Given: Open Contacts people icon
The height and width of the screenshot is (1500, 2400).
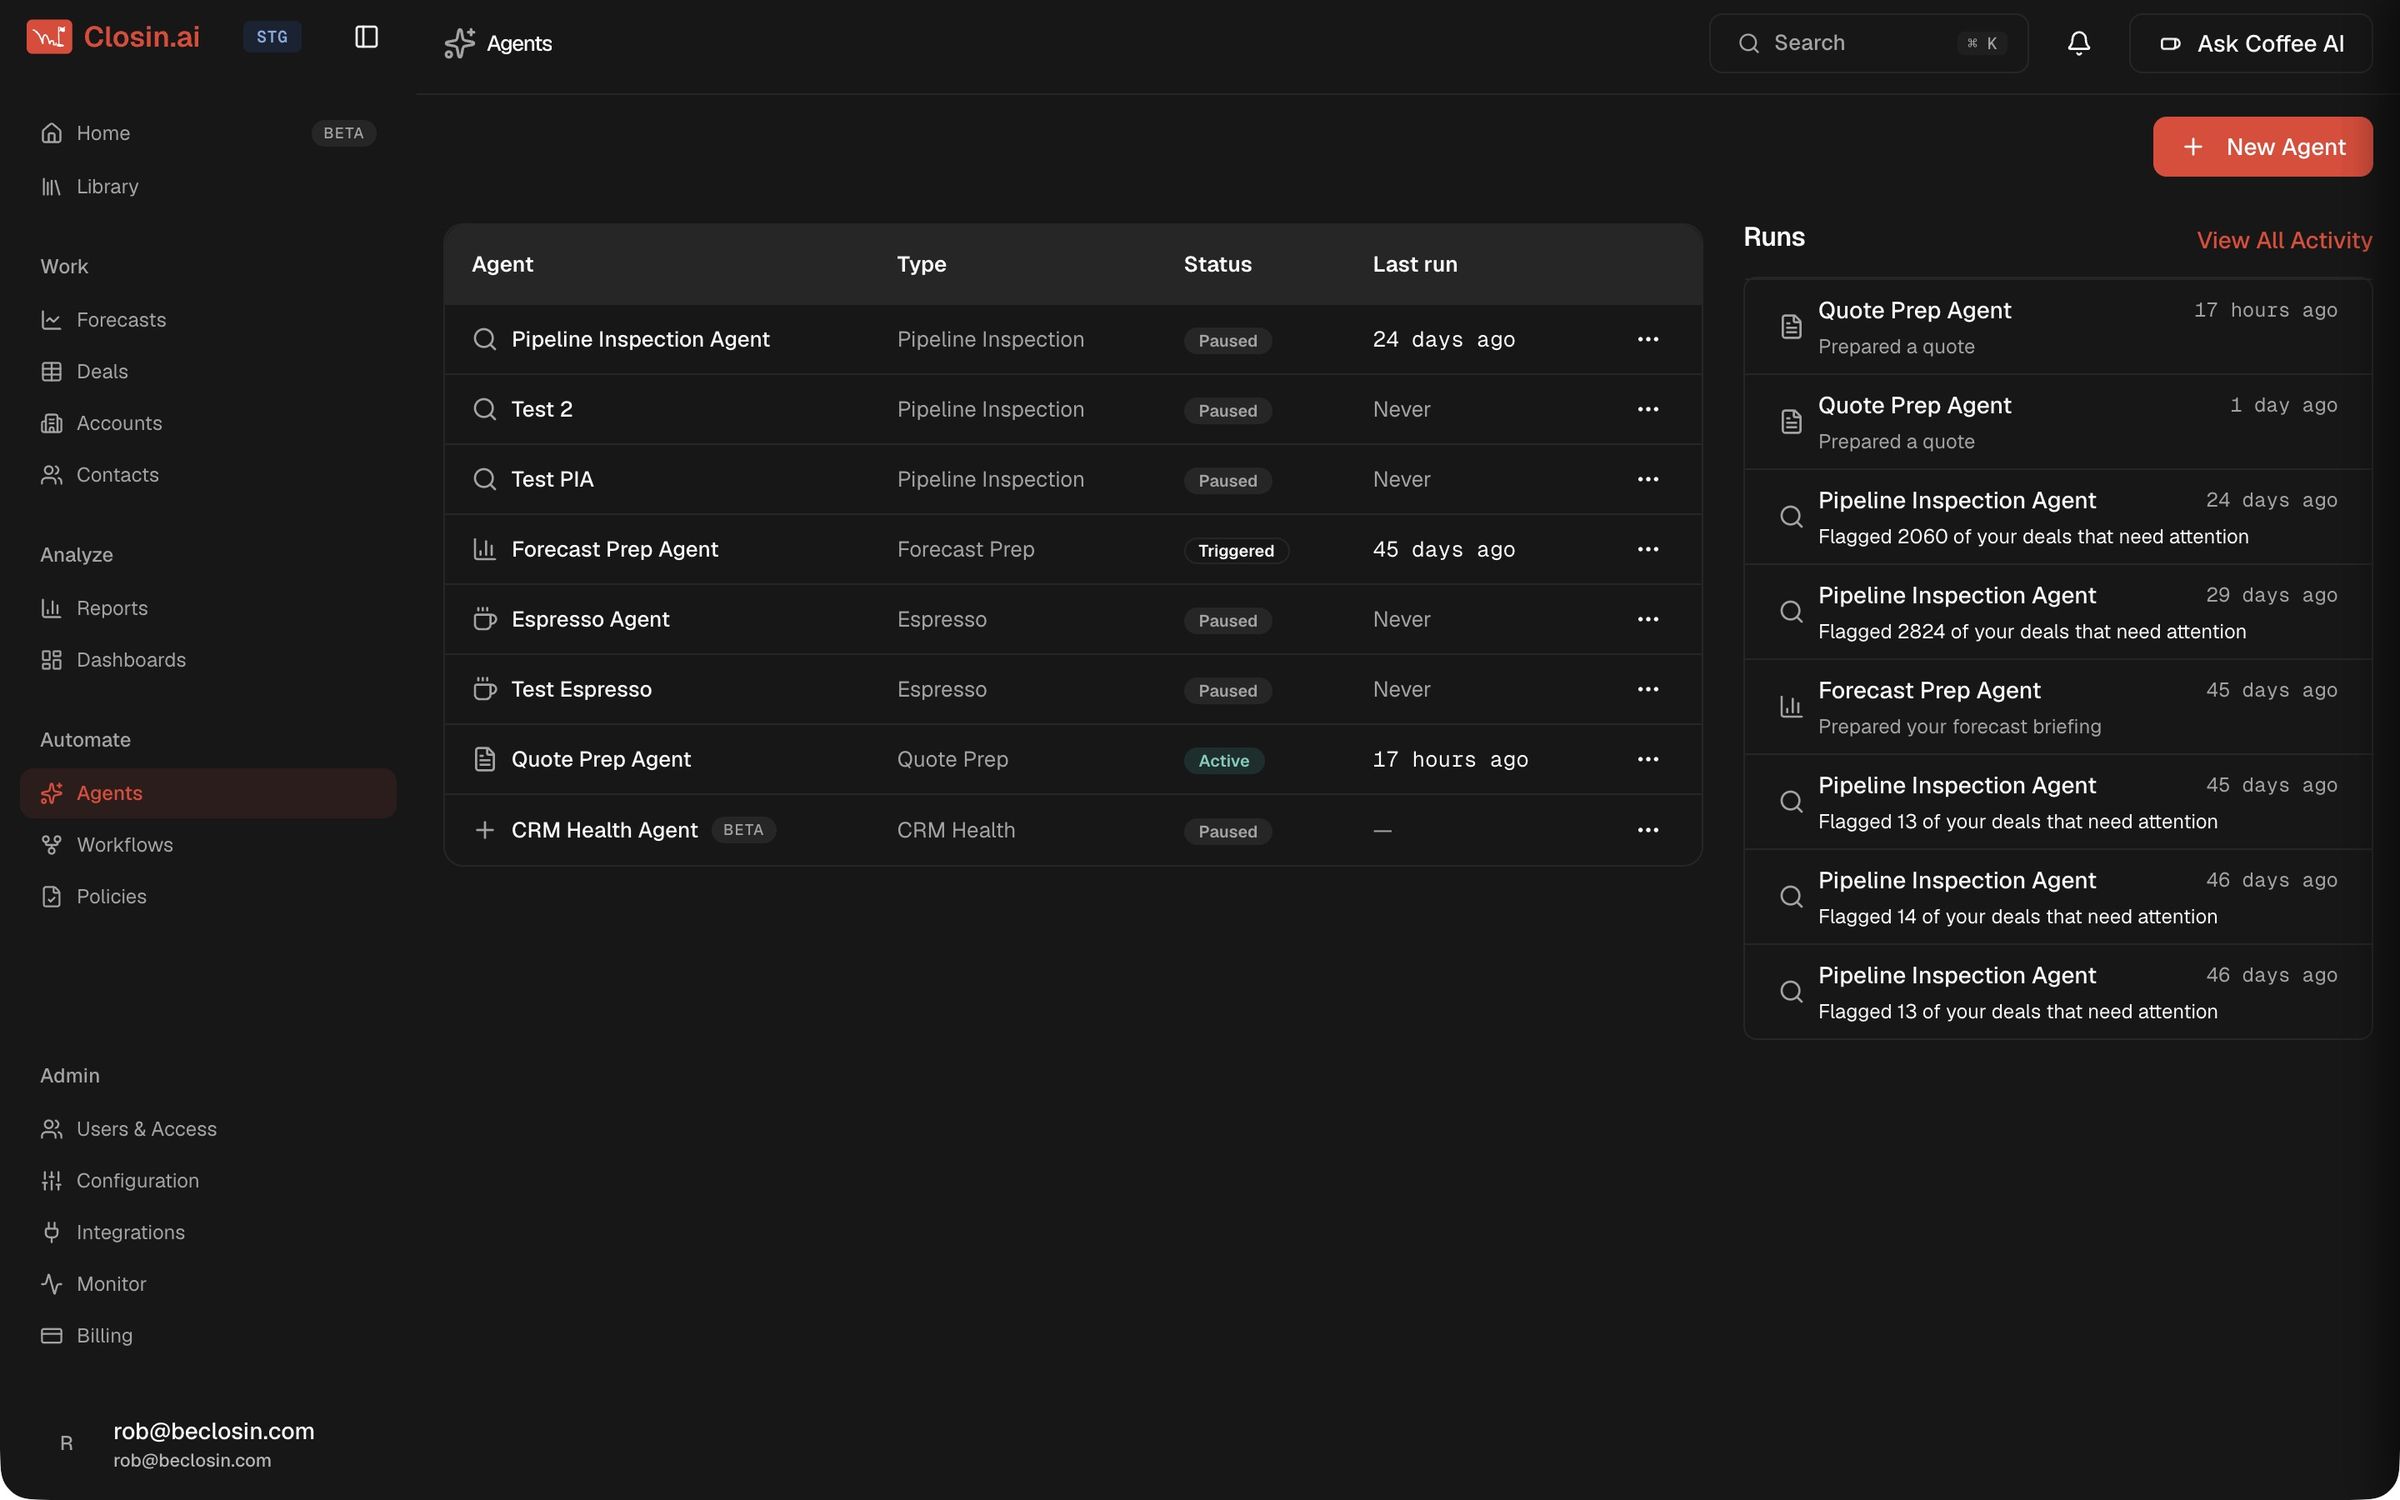Looking at the screenshot, I should point(51,475).
